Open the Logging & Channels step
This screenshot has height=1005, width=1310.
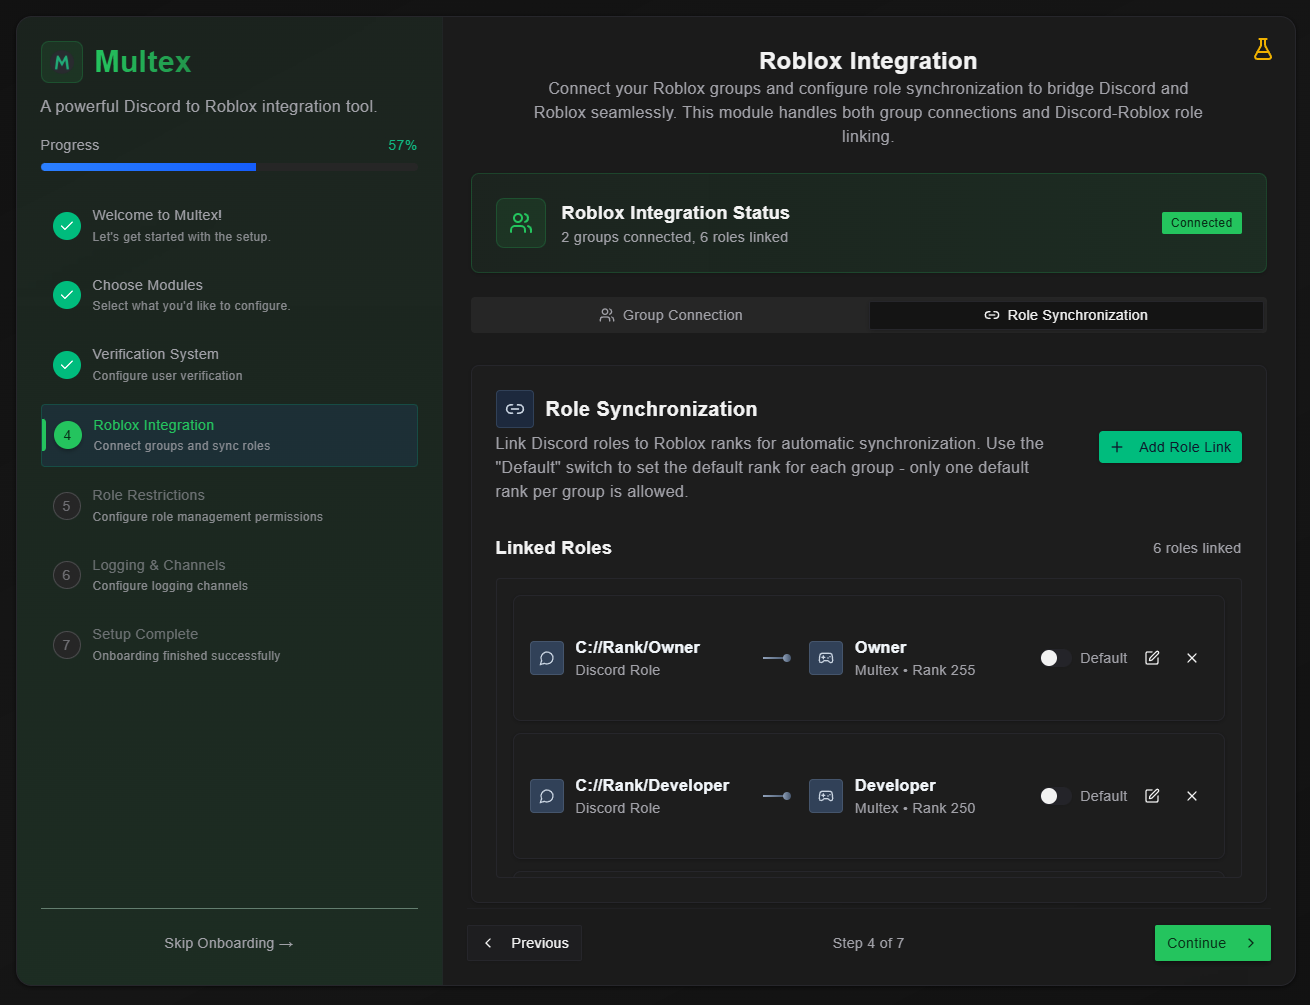coord(229,575)
